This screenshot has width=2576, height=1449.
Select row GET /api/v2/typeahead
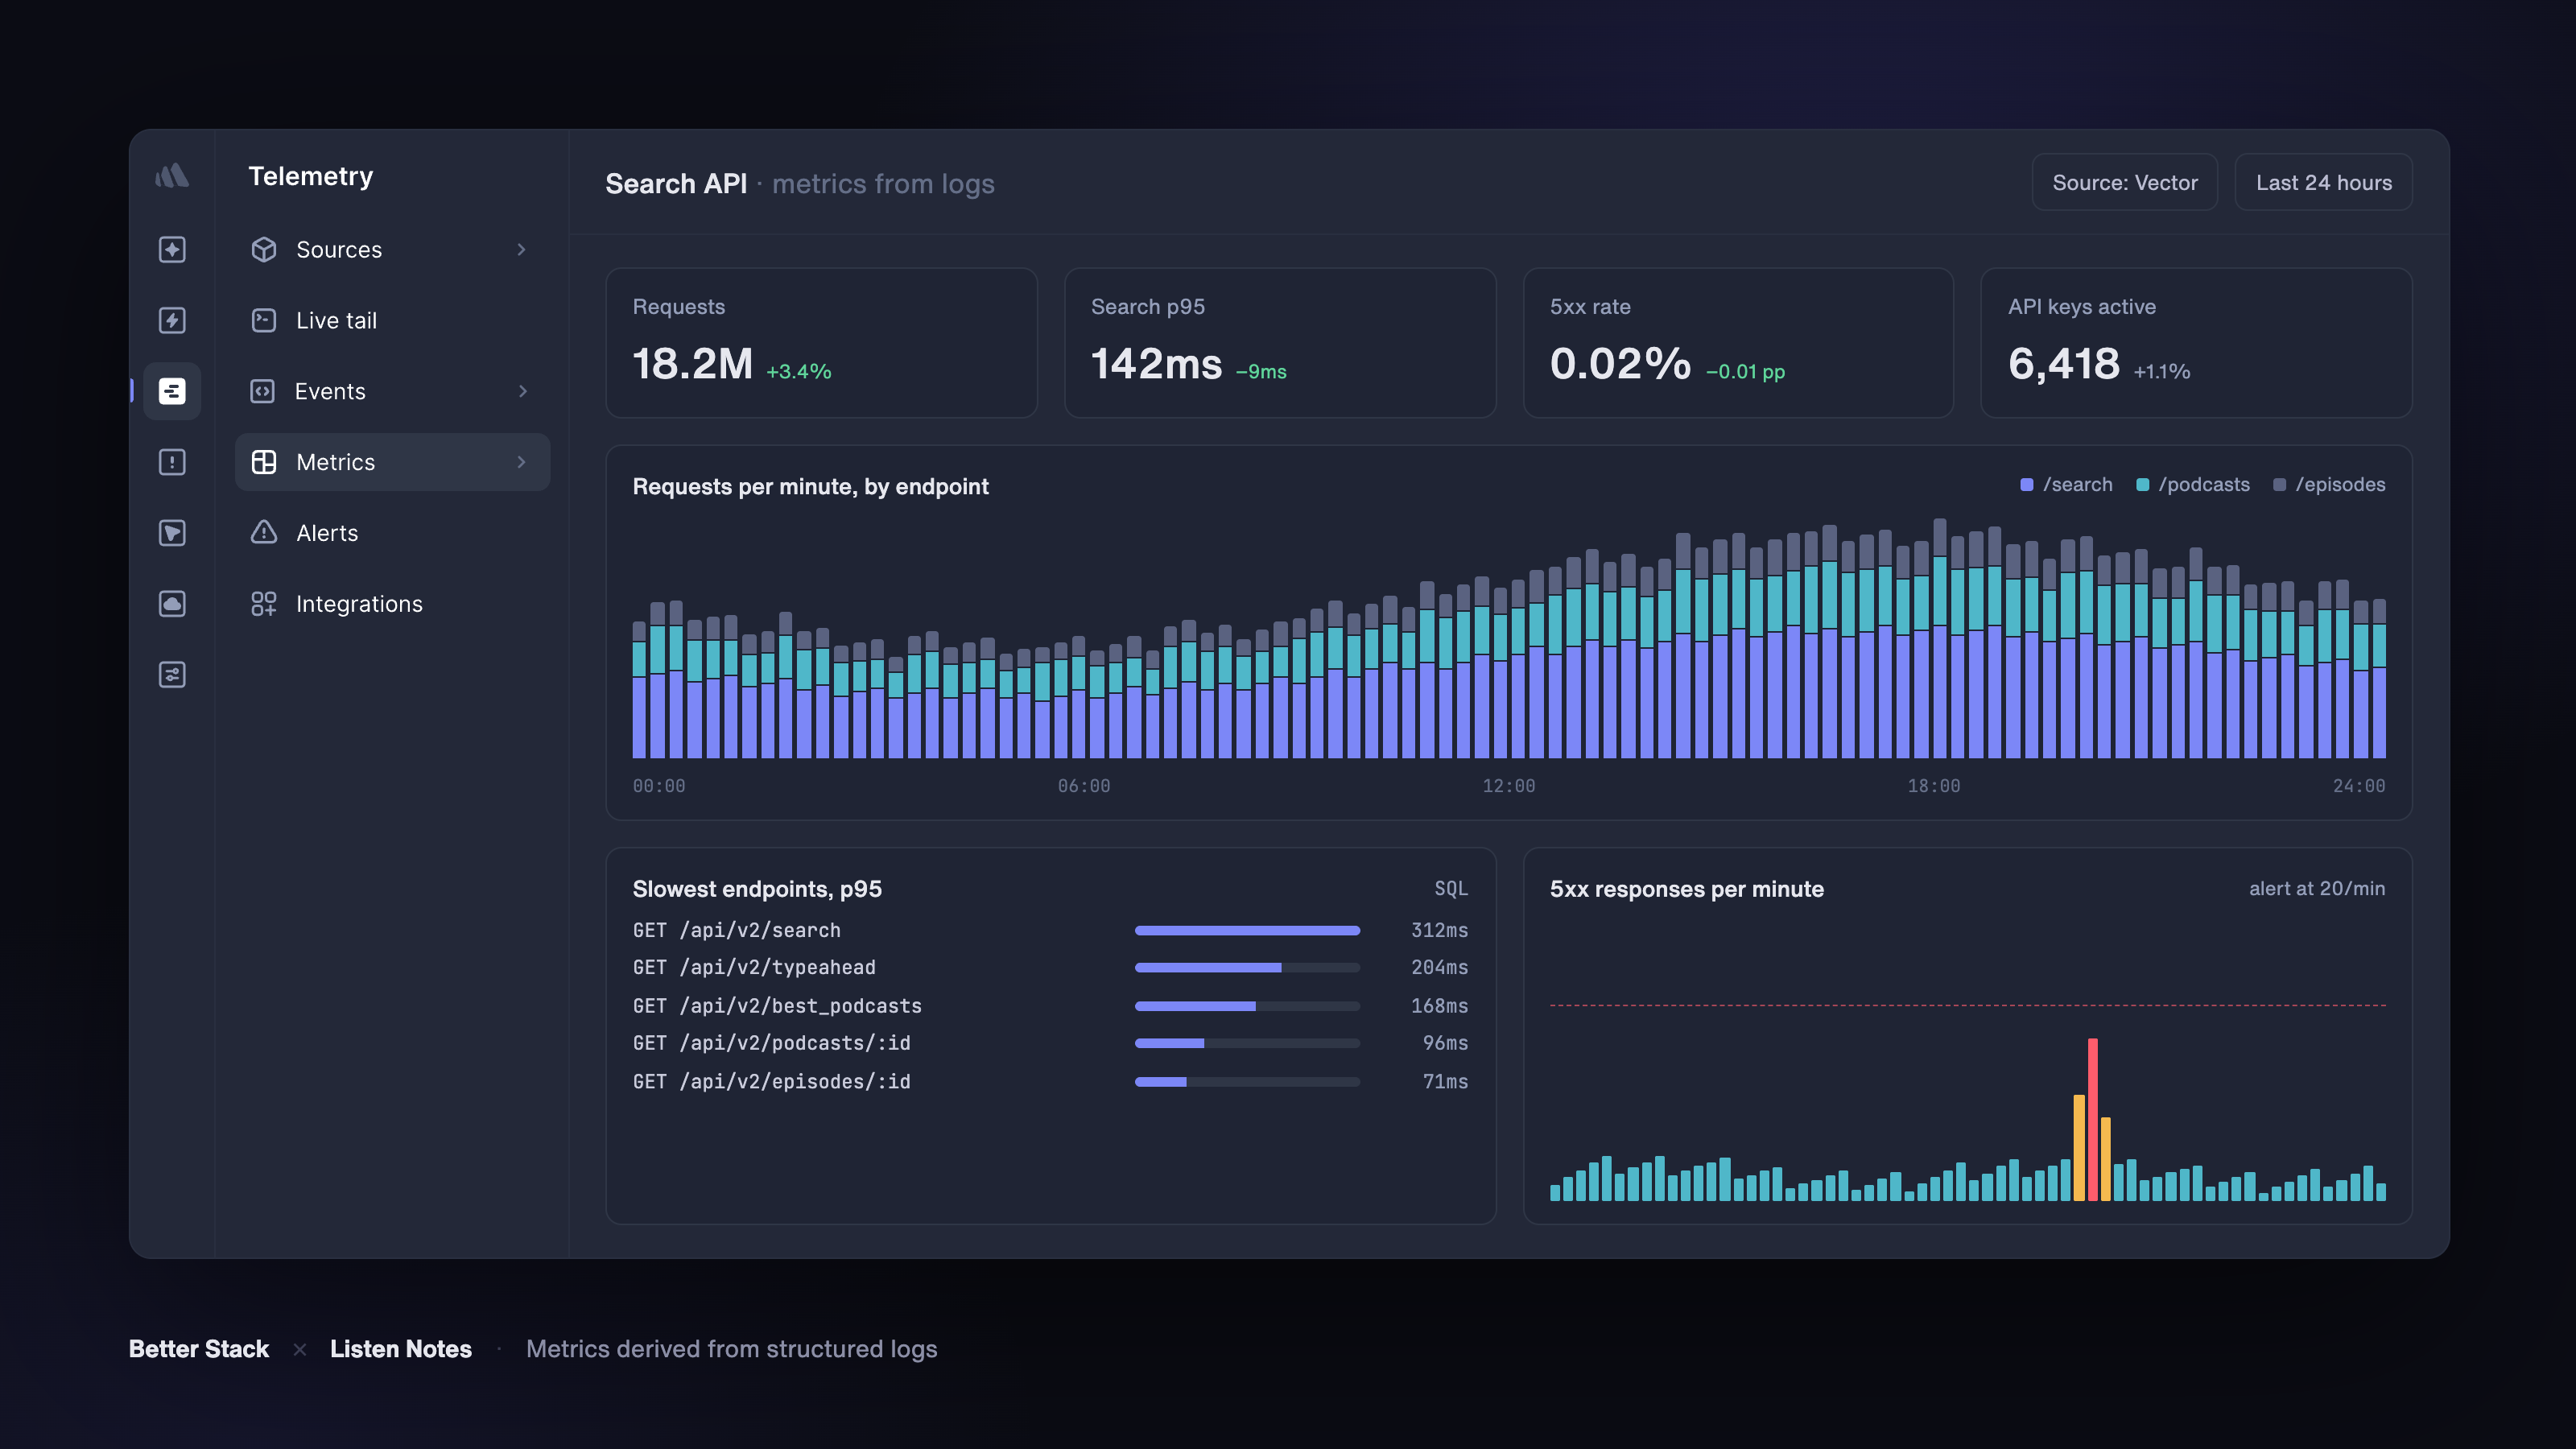click(x=1051, y=968)
